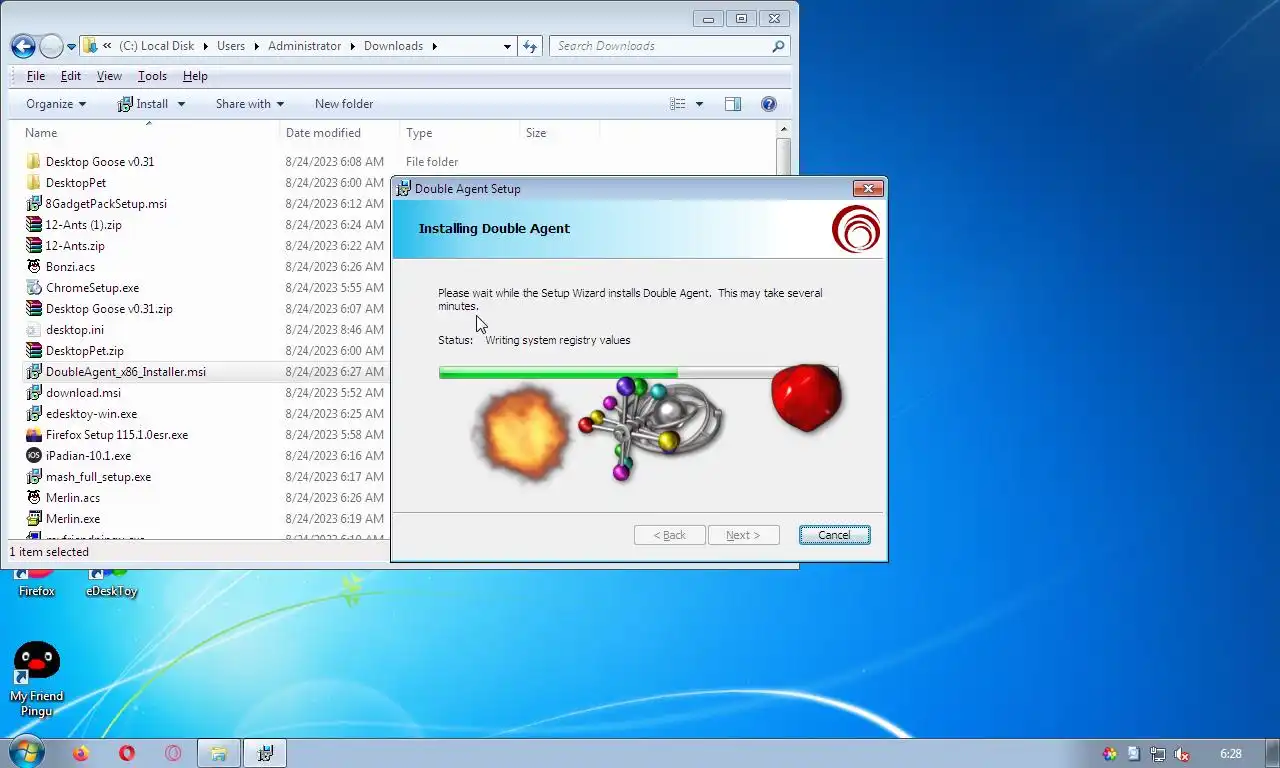The image size is (1280, 768).
Task: Open the Help menu
Action: [x=195, y=76]
